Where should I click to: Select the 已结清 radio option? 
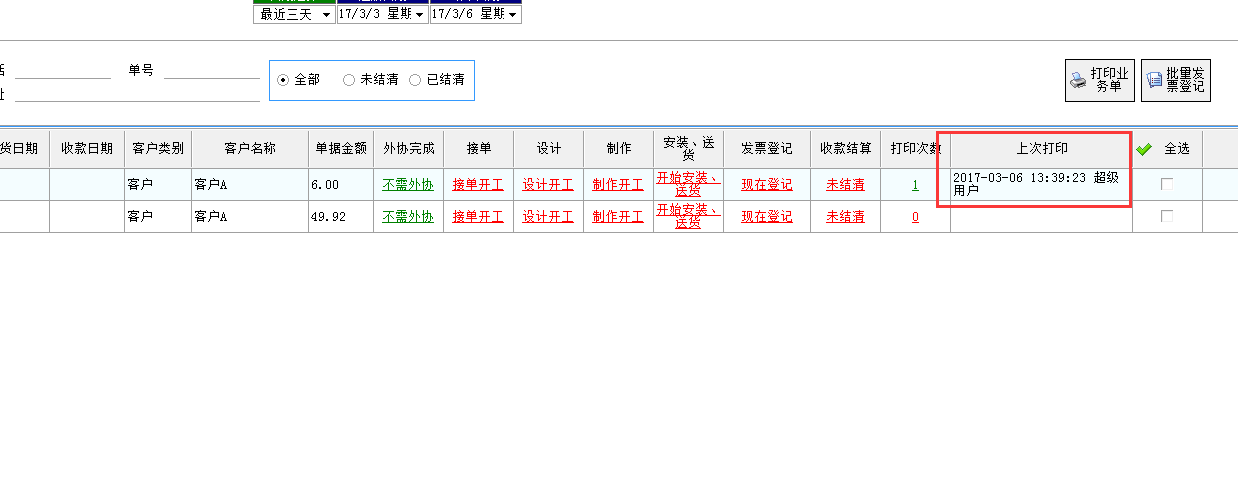click(x=415, y=80)
